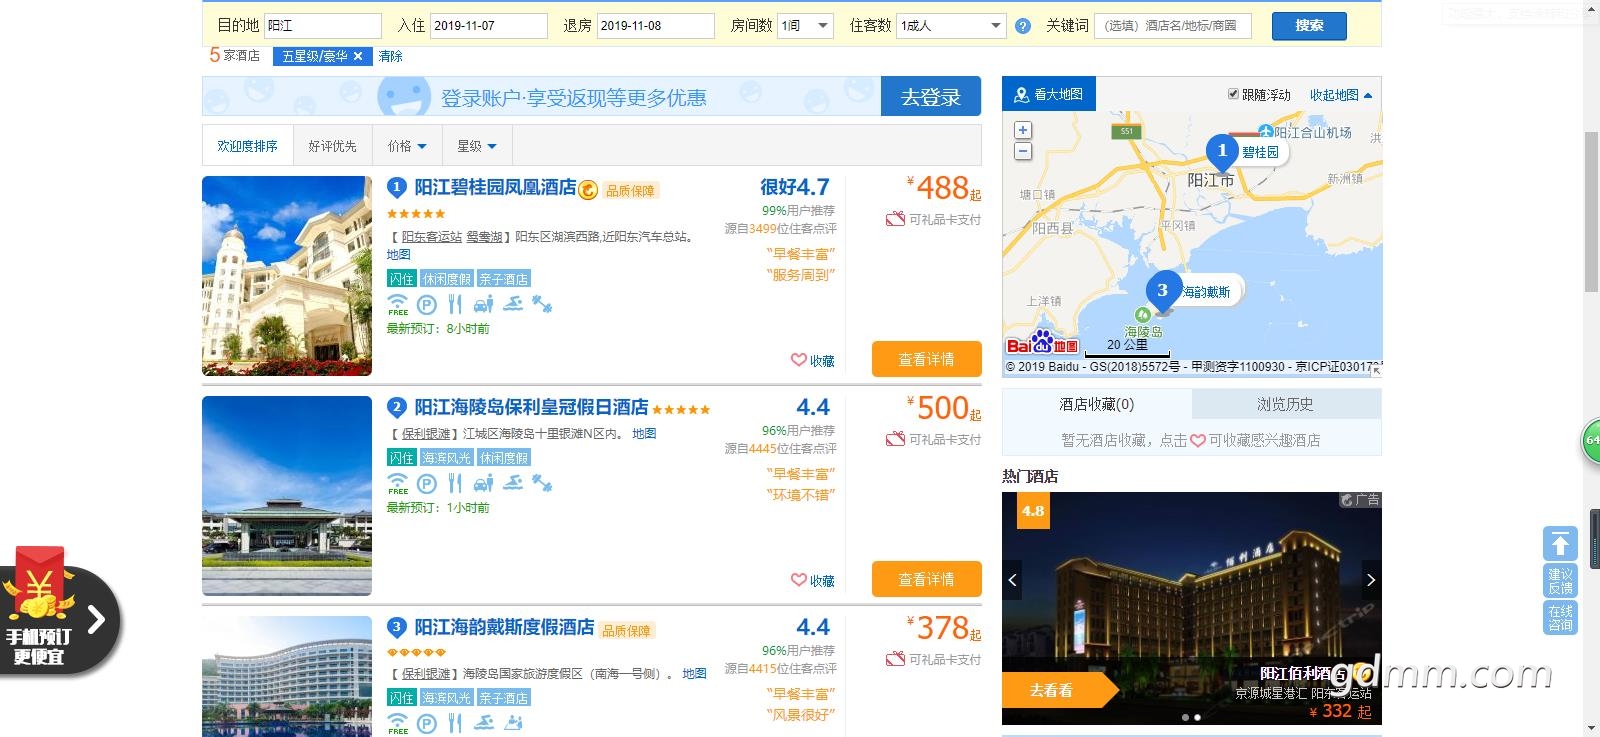
Task: Open 看大地图 large map view
Action: point(1048,94)
